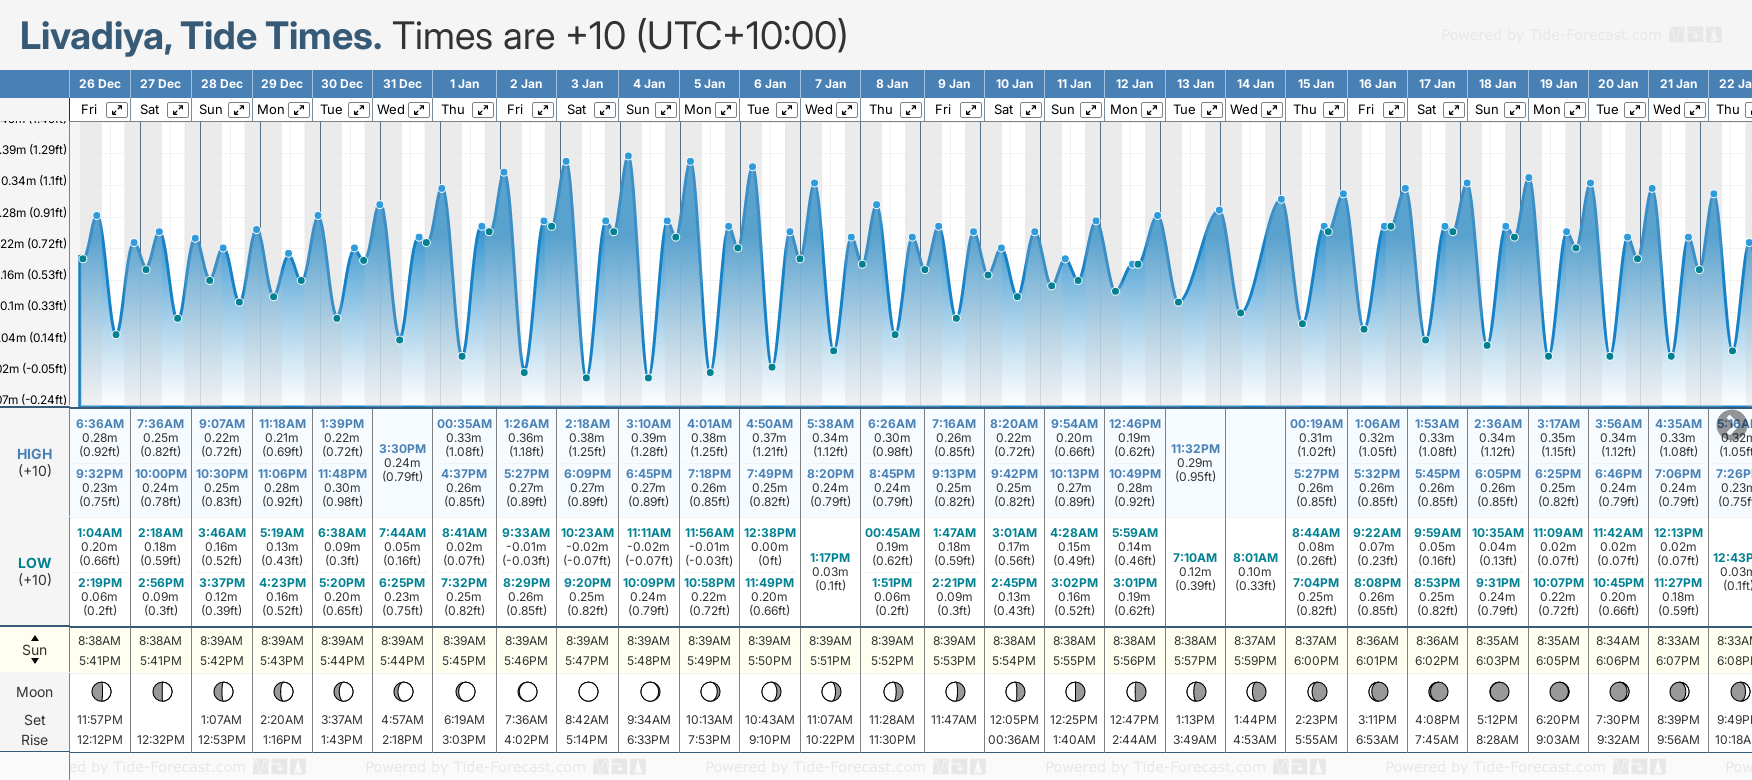Image resolution: width=1752 pixels, height=780 pixels.
Task: Click the expand arrows icon under 5 Jan
Action: click(727, 110)
